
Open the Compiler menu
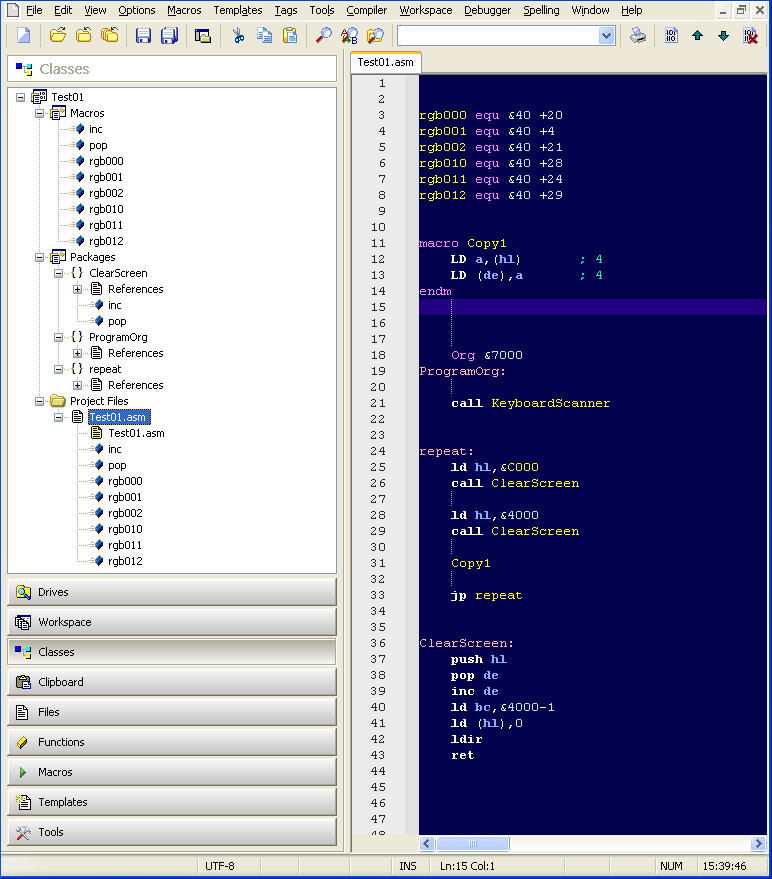pyautogui.click(x=366, y=10)
